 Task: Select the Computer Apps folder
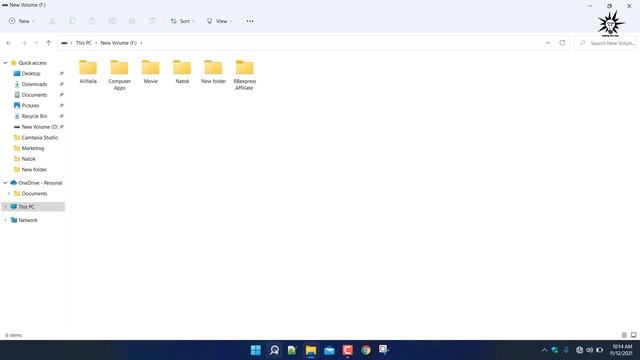[120, 75]
